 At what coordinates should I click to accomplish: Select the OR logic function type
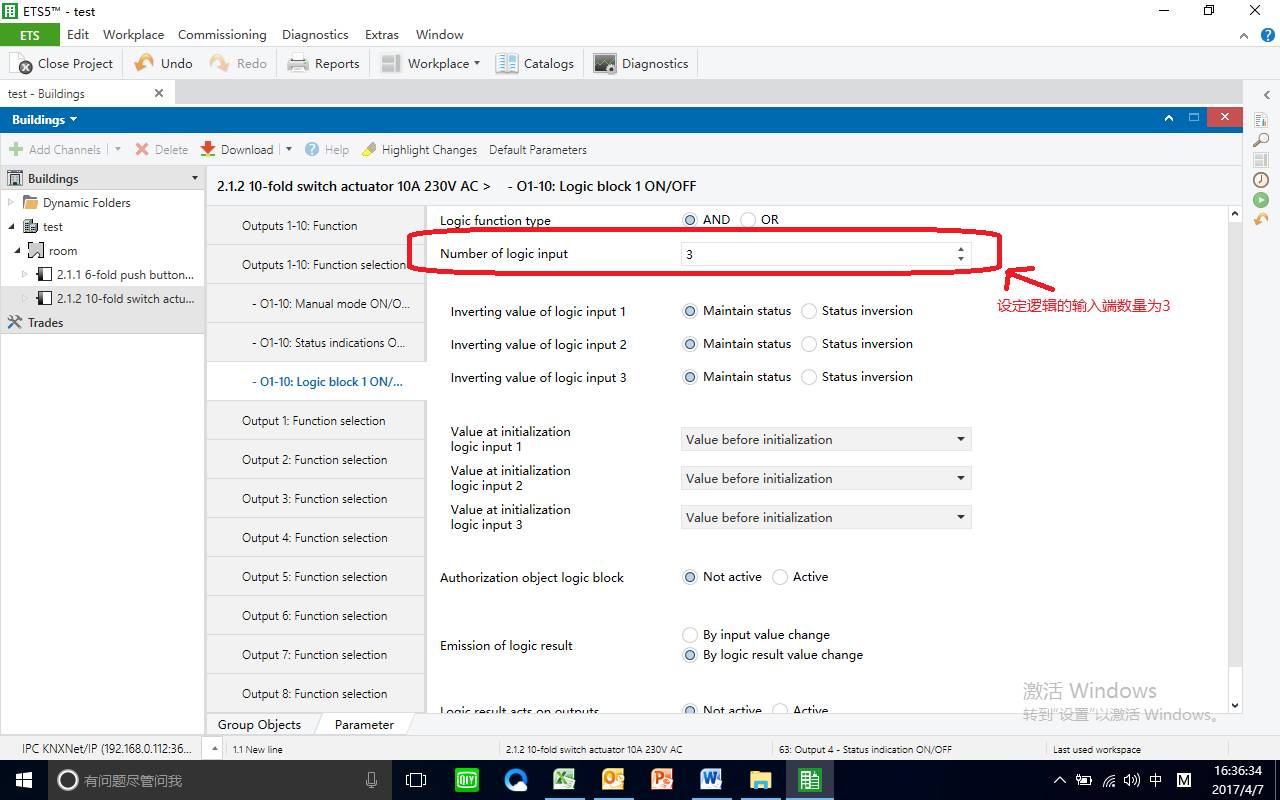tap(748, 220)
